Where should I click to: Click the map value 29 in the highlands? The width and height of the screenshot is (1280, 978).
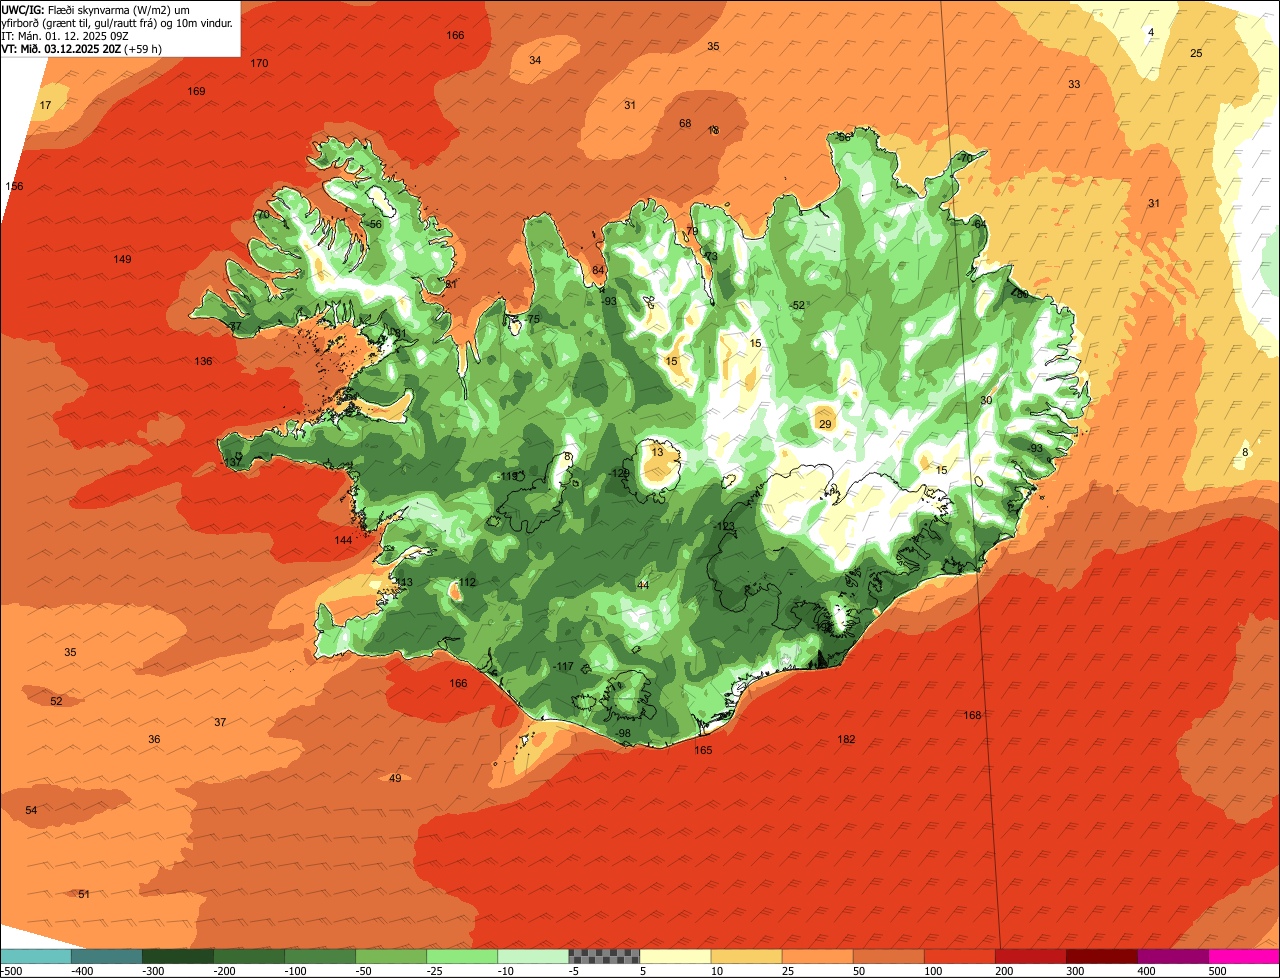[x=825, y=424]
